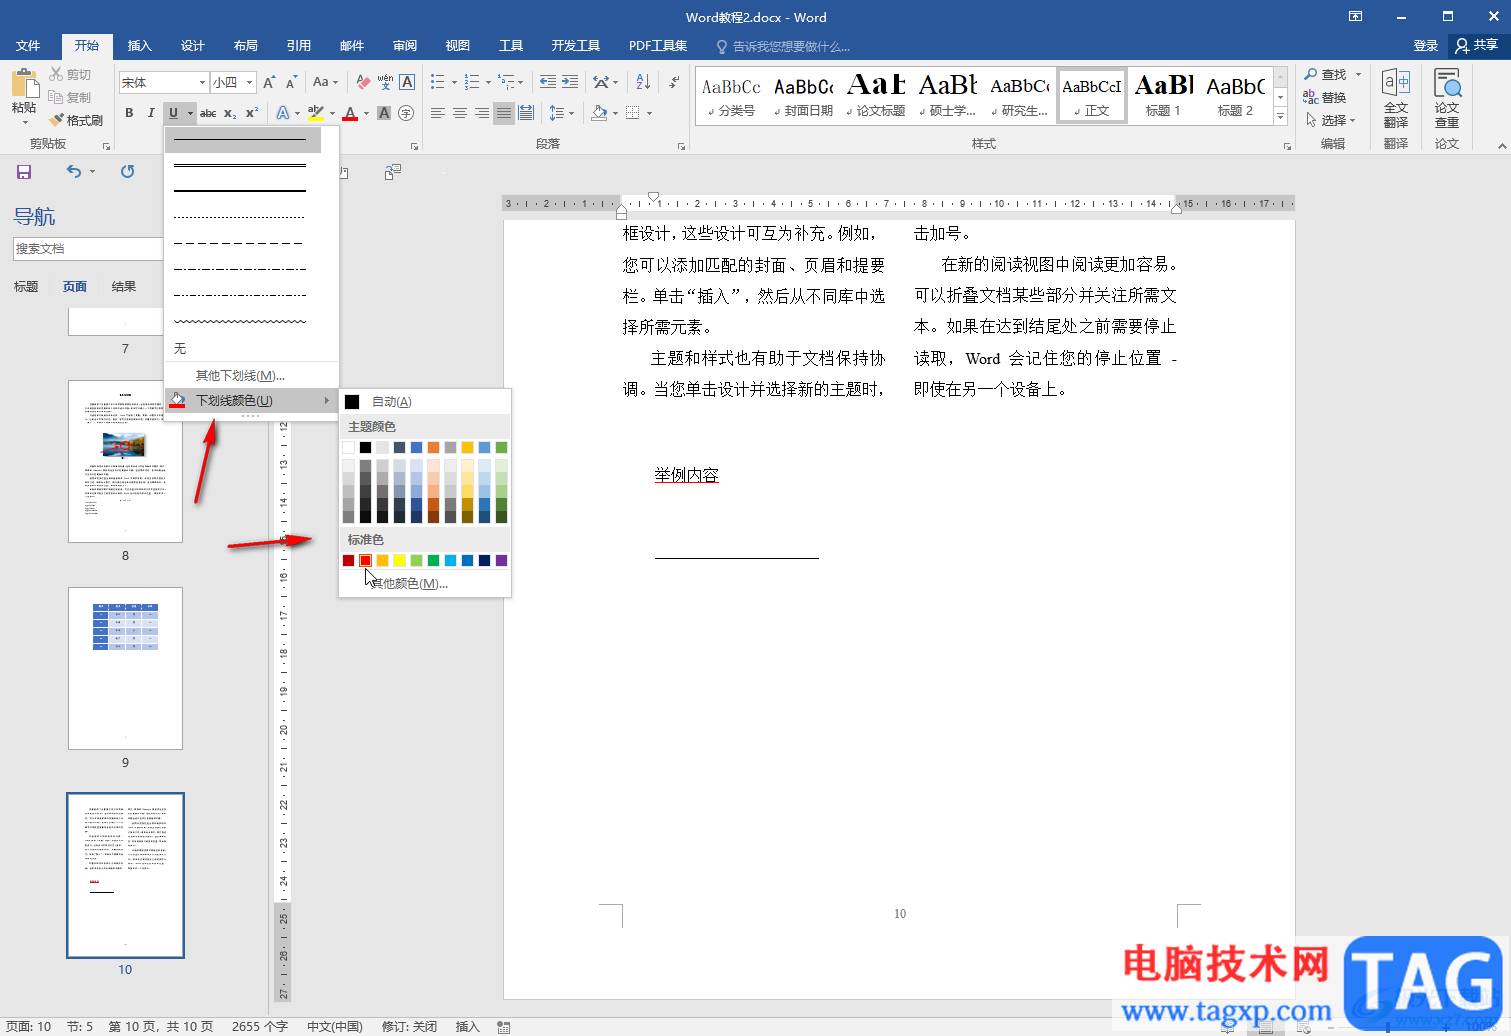Pick the standard purple color swatch
The height and width of the screenshot is (1036, 1511).
tap(502, 560)
